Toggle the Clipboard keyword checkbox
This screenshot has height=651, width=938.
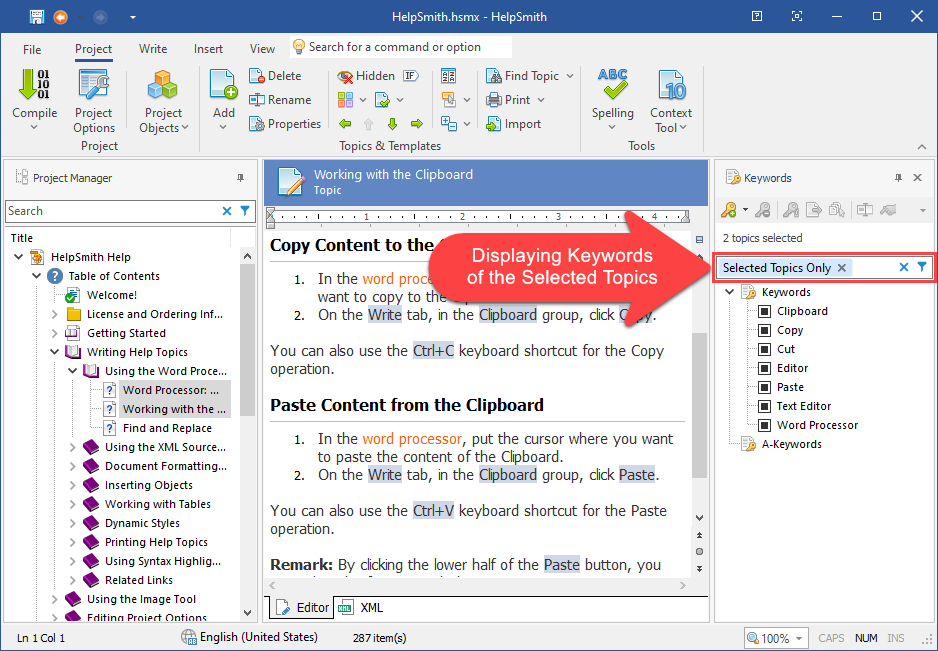coord(765,311)
